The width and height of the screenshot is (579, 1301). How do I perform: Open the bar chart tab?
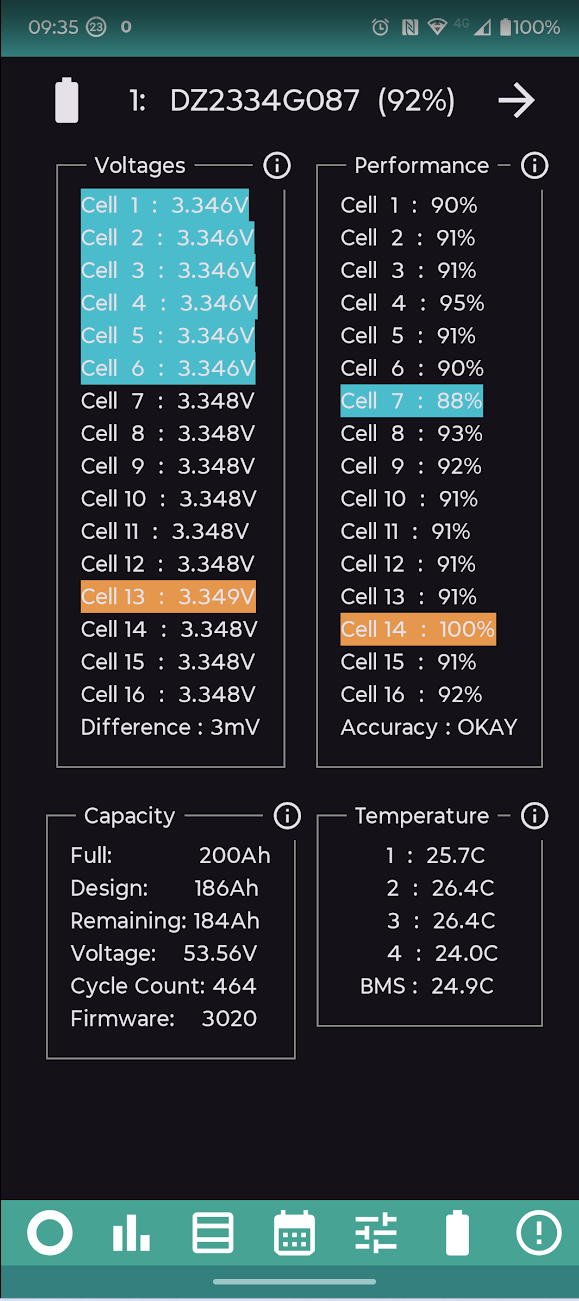[x=131, y=1233]
